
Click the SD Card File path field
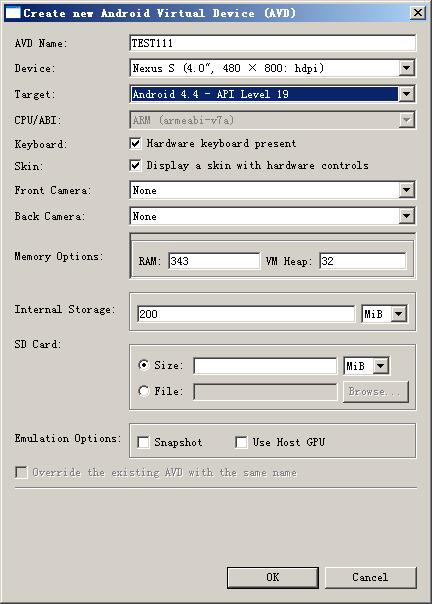265,392
